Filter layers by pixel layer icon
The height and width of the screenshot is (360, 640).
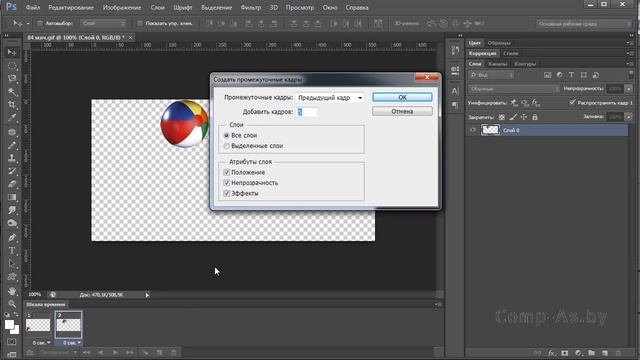tap(547, 75)
